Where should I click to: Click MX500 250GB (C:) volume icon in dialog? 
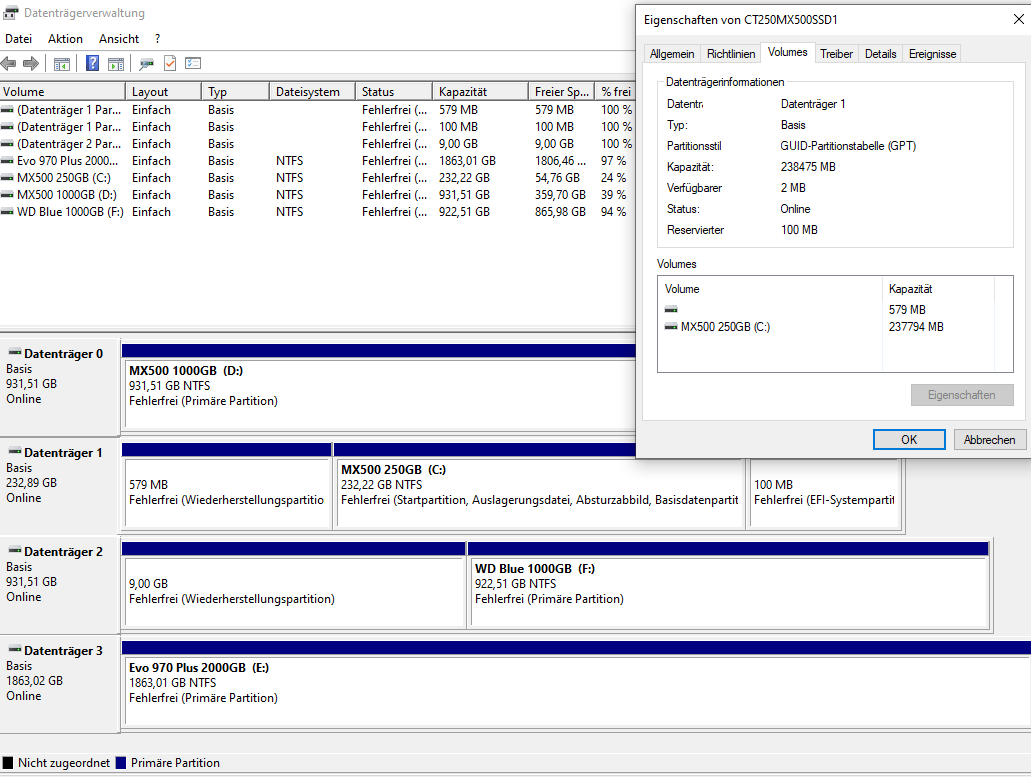point(671,327)
